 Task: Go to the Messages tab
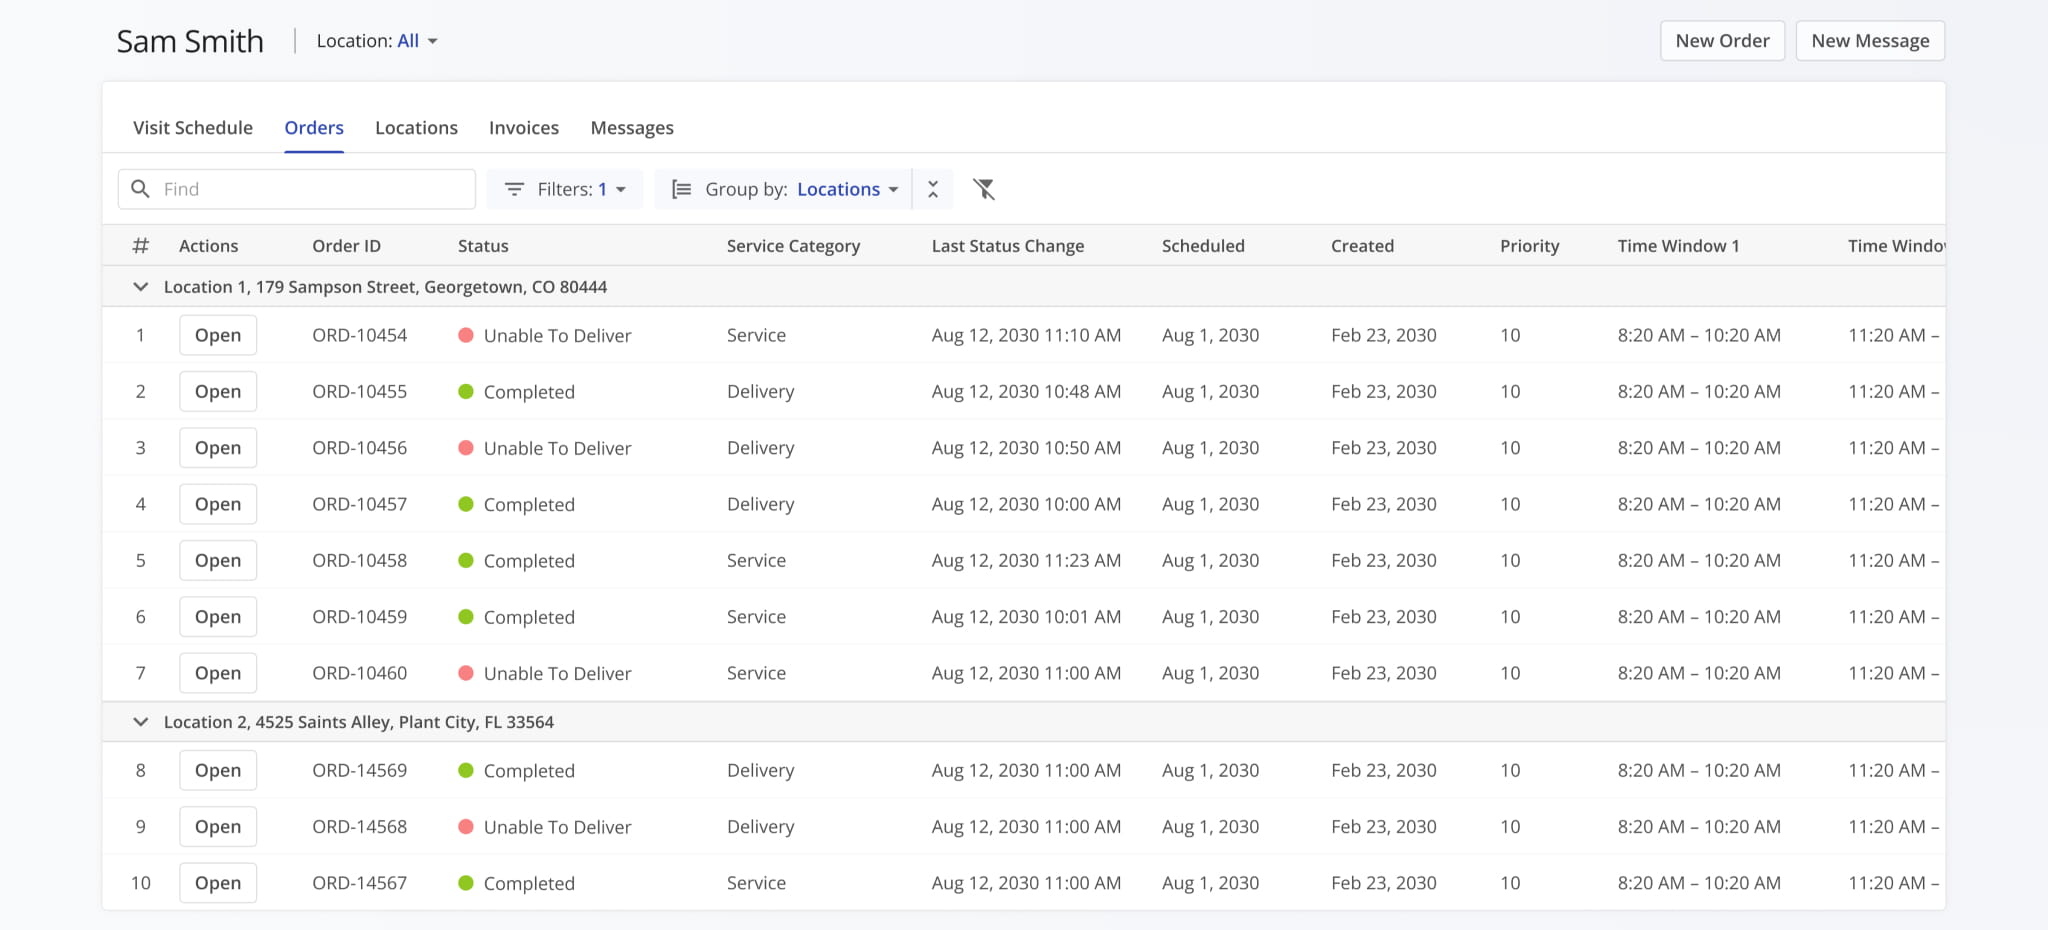[632, 128]
